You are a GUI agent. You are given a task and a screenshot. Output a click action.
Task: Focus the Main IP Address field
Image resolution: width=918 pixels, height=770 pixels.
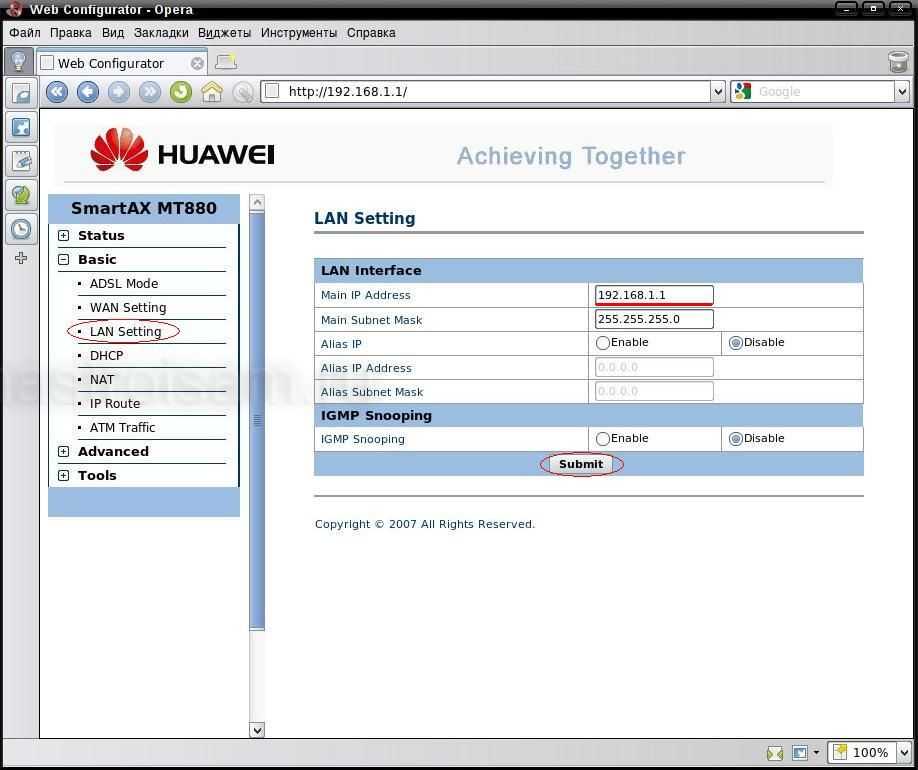pyautogui.click(x=654, y=295)
